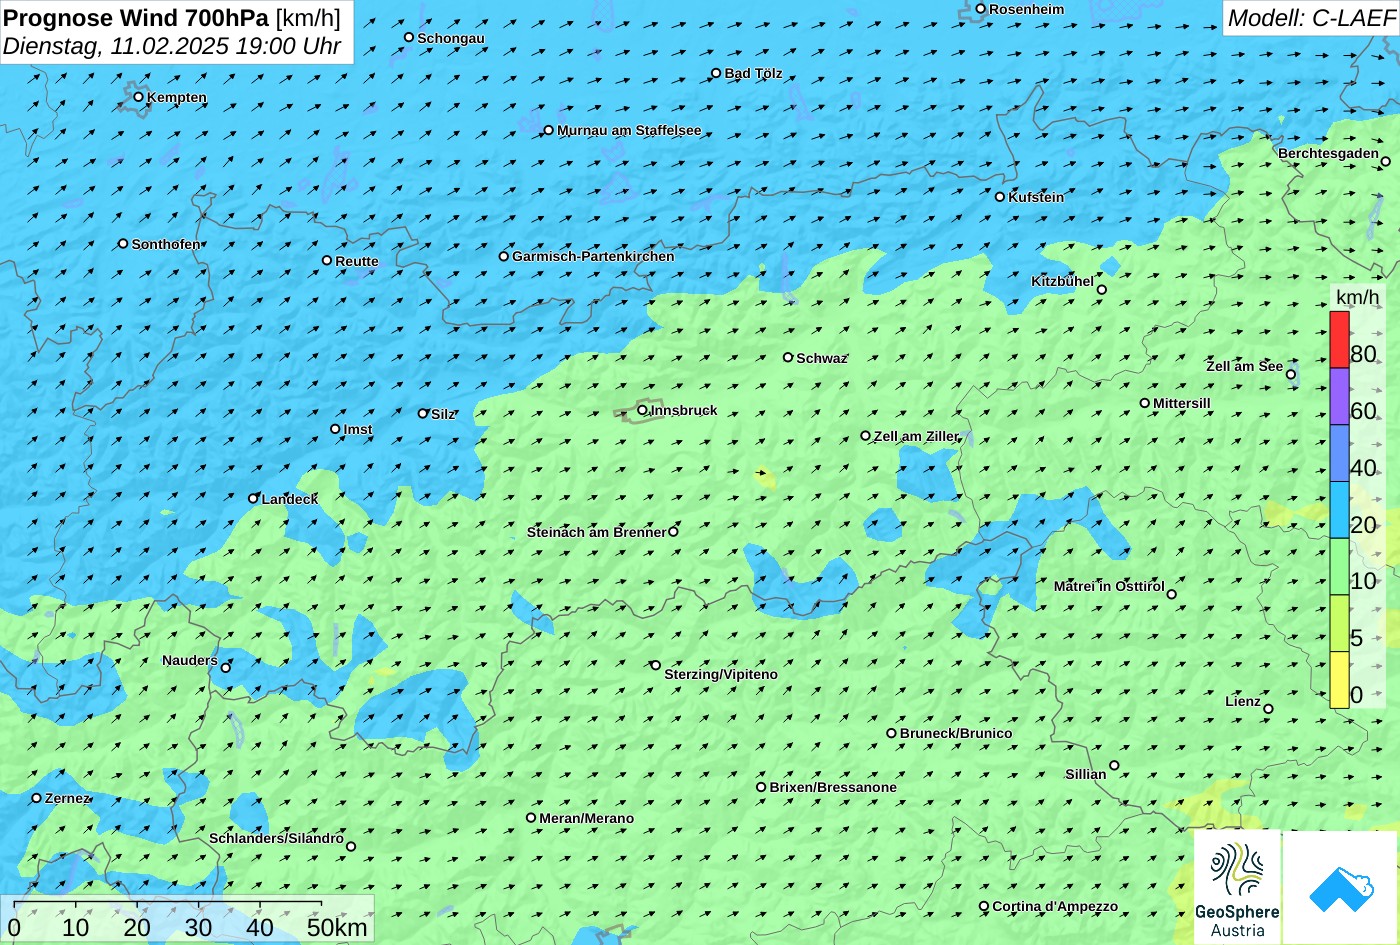Viewport: 1400px width, 945px height.
Task: Select the Innsbruck city marker
Action: coord(642,410)
